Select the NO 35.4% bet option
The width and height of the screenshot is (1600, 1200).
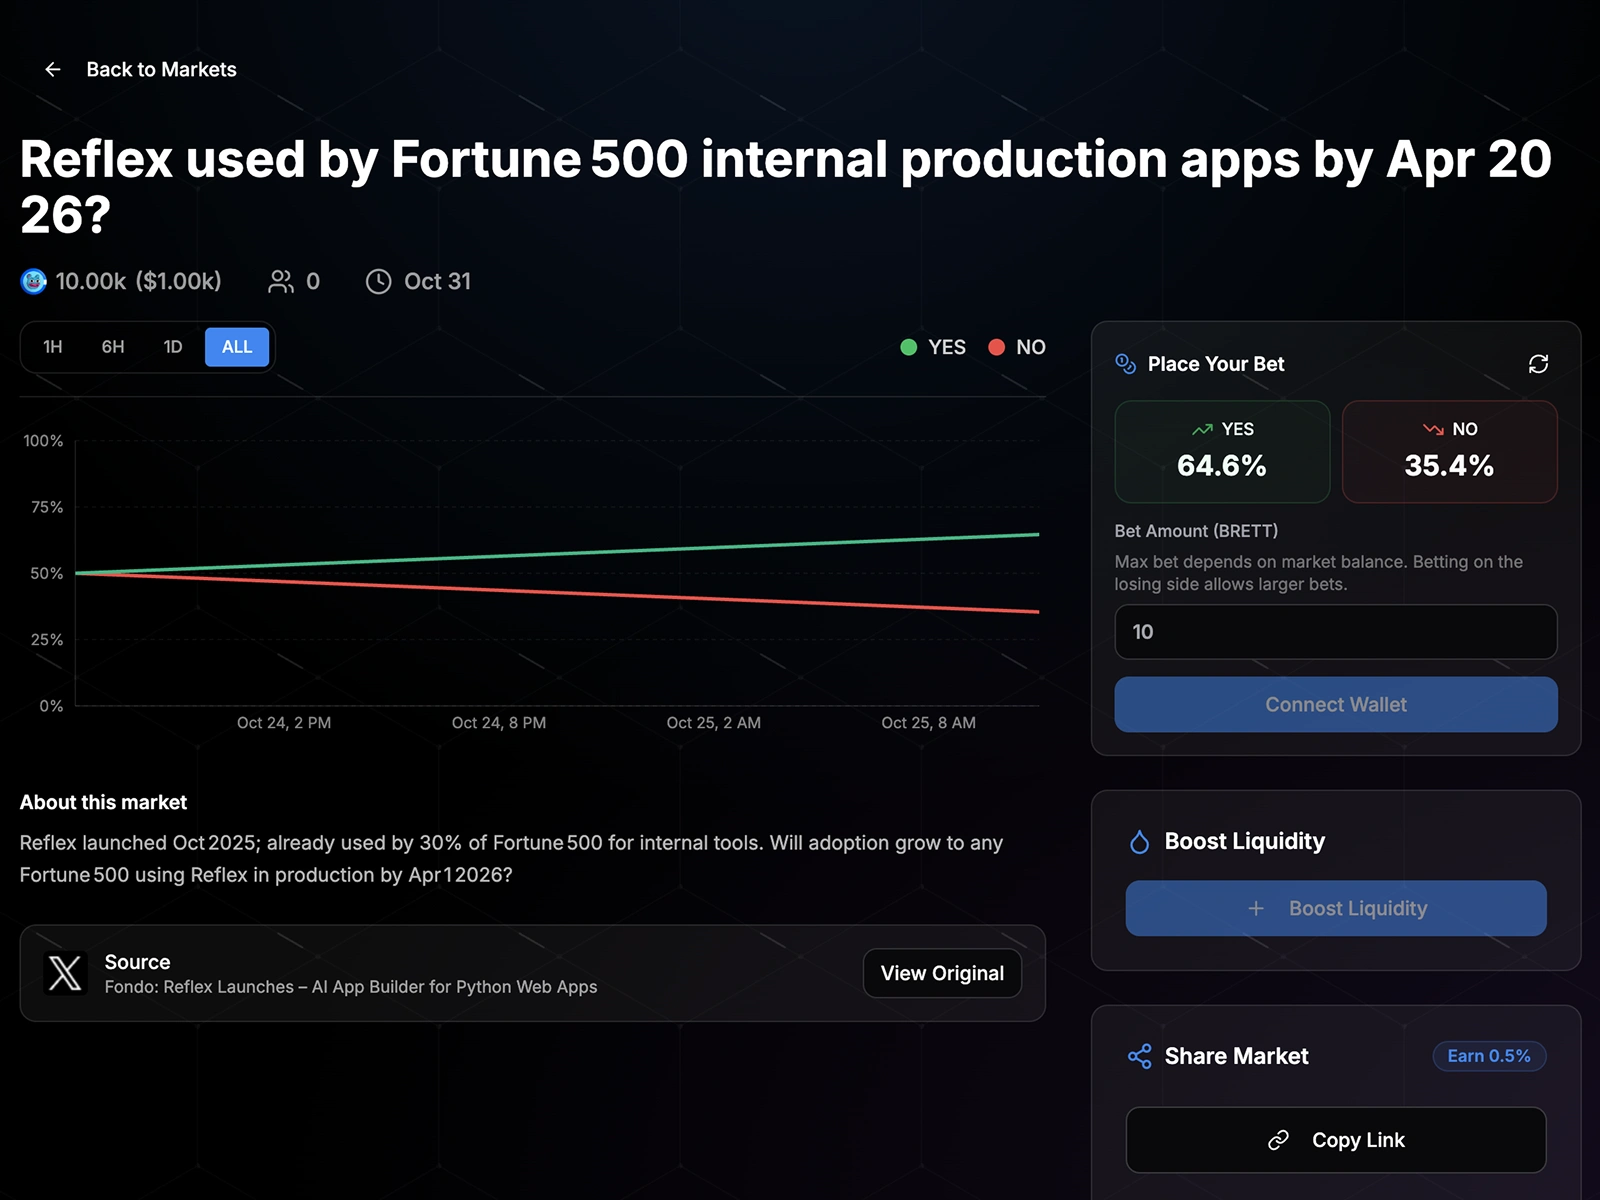(x=1449, y=452)
